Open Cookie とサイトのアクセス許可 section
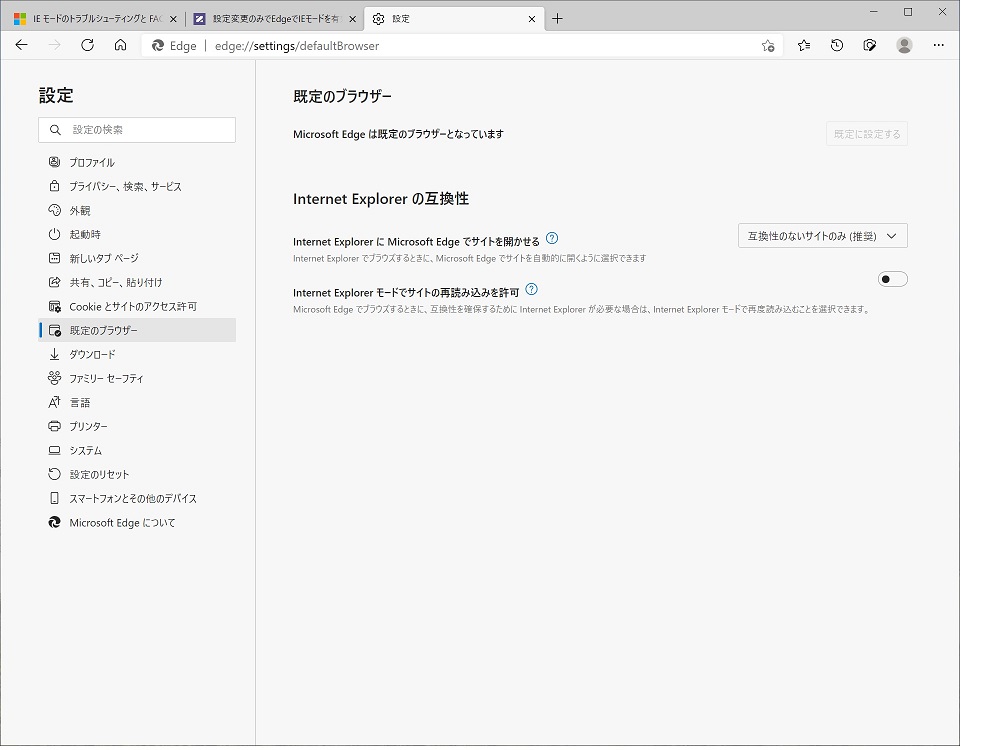1000x750 pixels. pos(137,306)
